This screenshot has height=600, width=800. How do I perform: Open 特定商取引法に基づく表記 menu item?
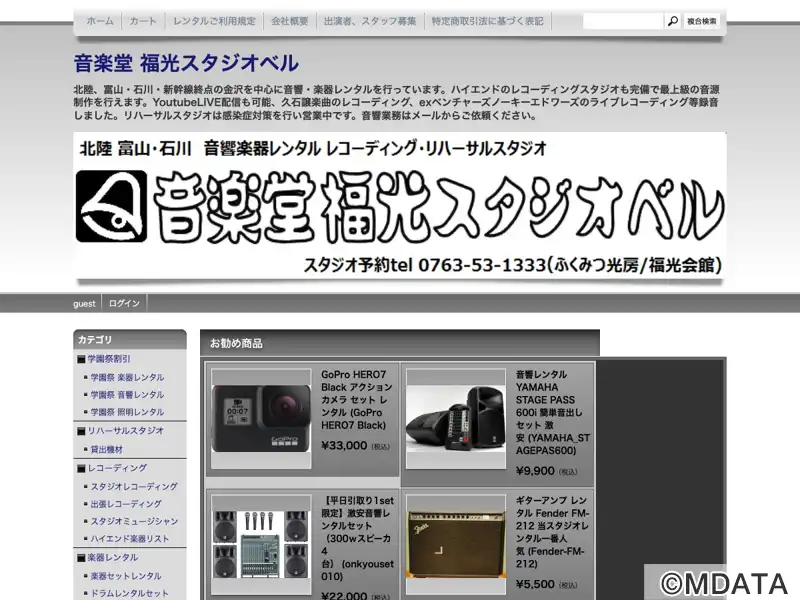(487, 21)
